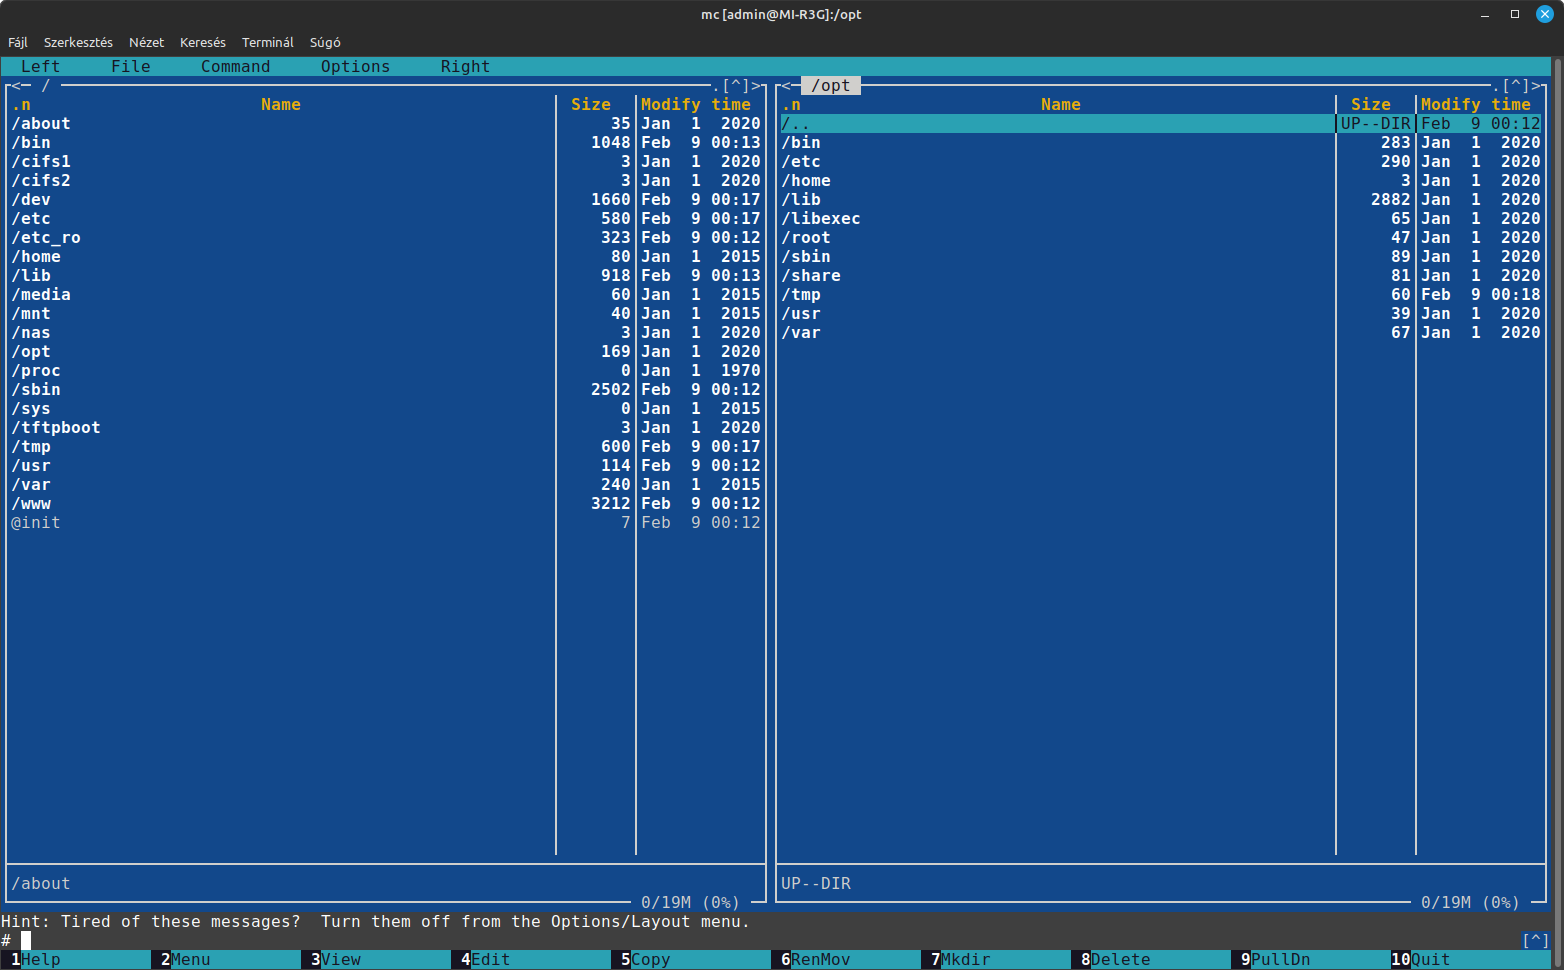
Task: Sort left panel by Modify time column
Action: point(696,104)
